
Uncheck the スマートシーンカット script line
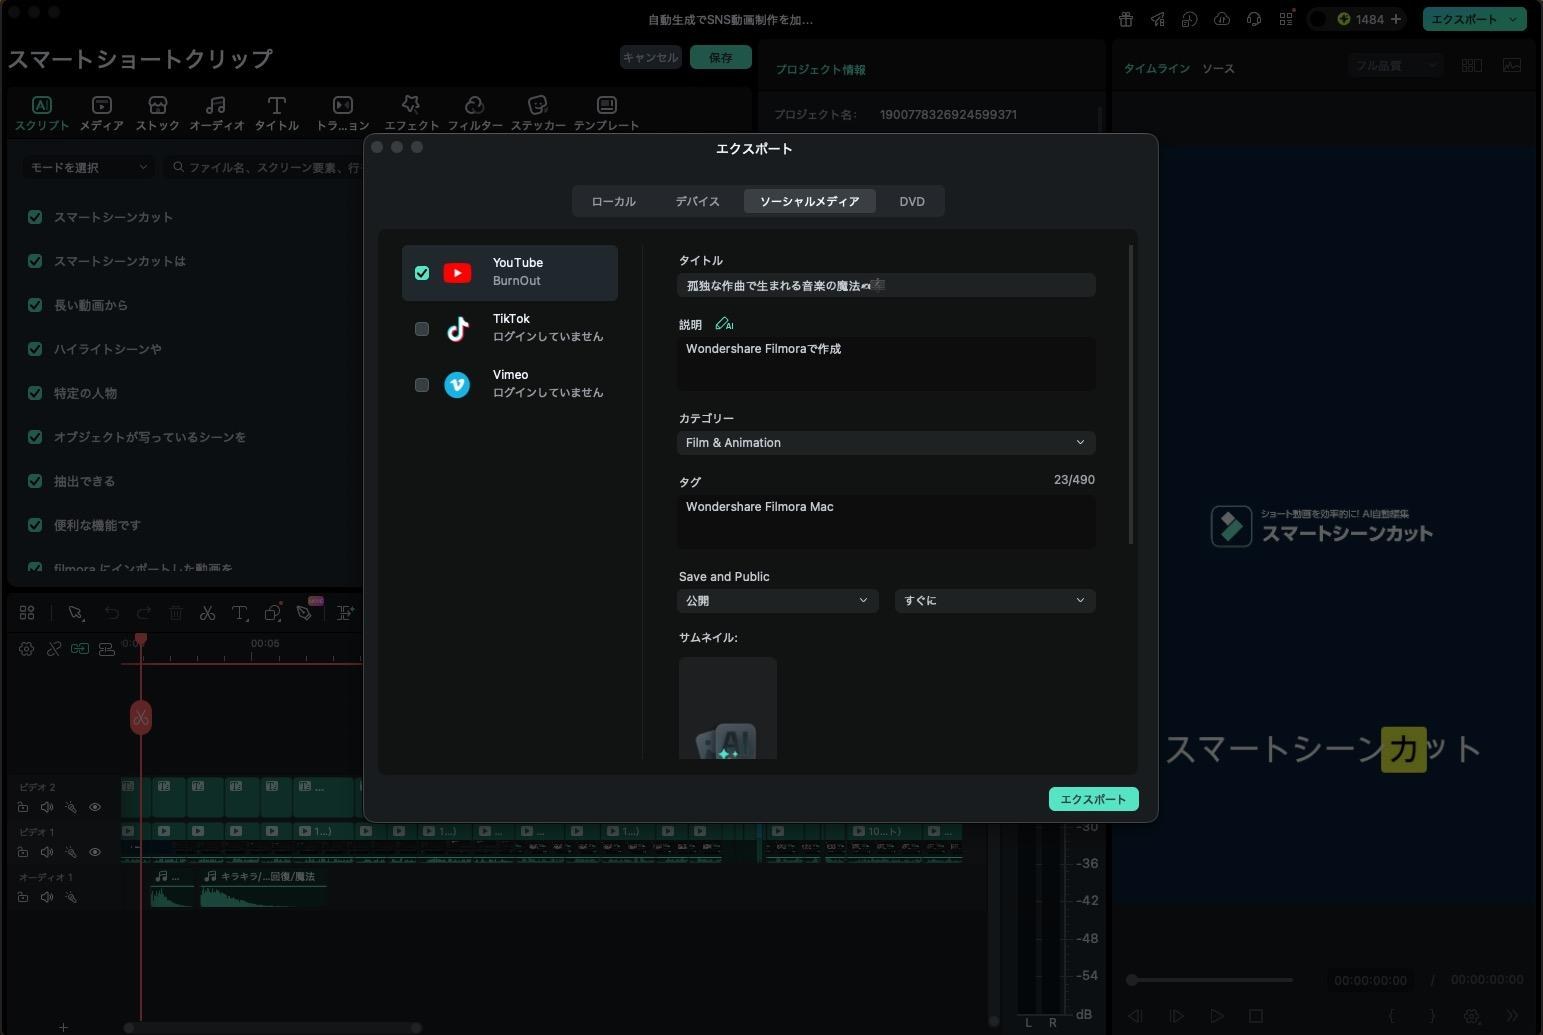pos(35,217)
